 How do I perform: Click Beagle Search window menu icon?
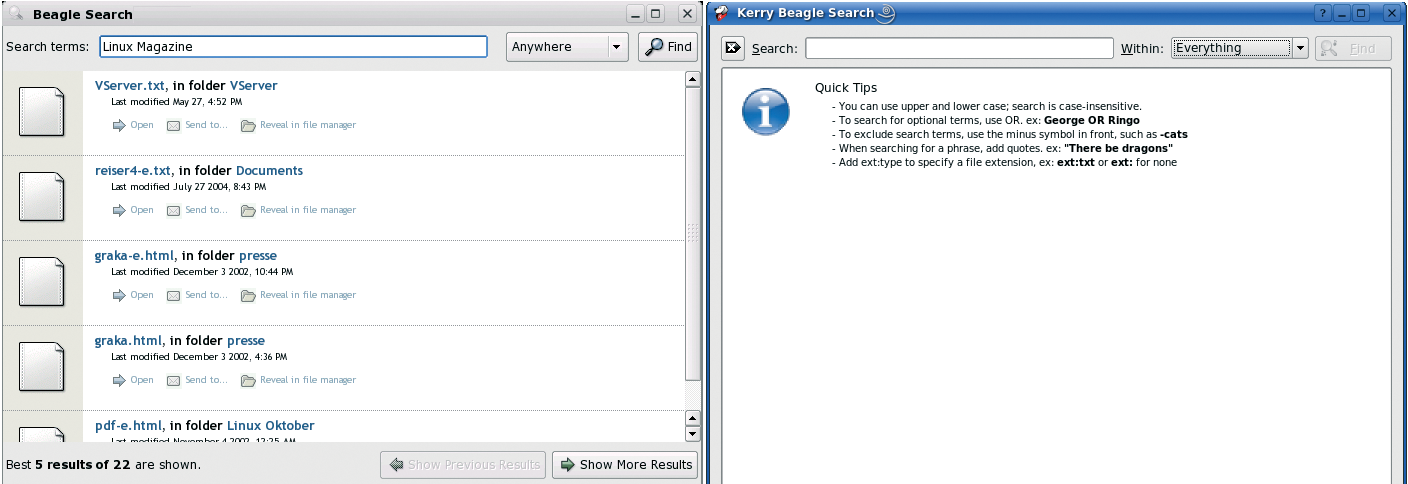tap(15, 14)
